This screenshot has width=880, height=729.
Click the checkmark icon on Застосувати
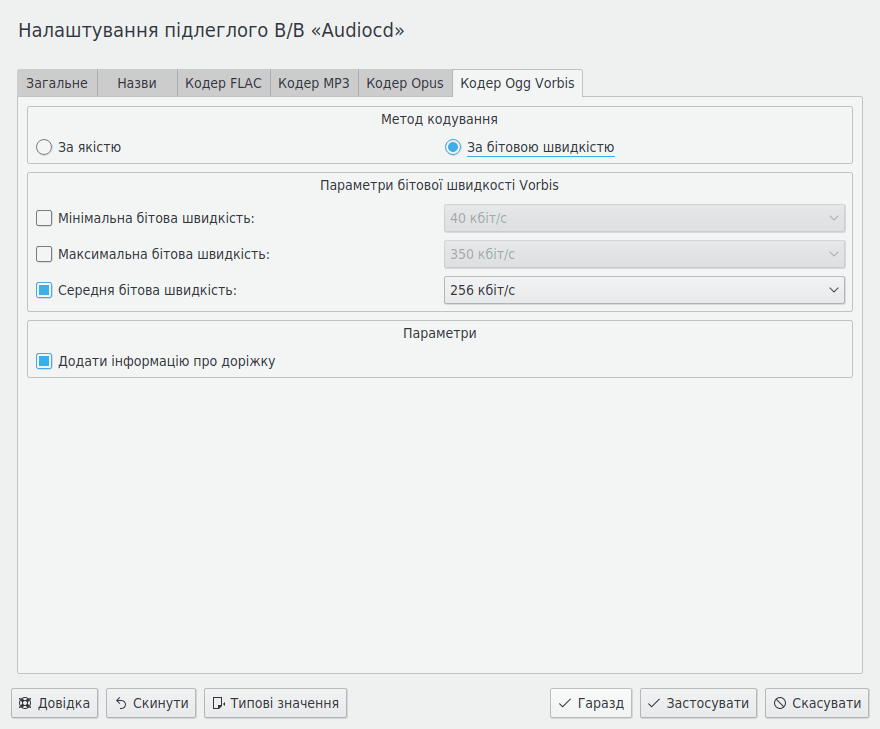pyautogui.click(x=655, y=703)
